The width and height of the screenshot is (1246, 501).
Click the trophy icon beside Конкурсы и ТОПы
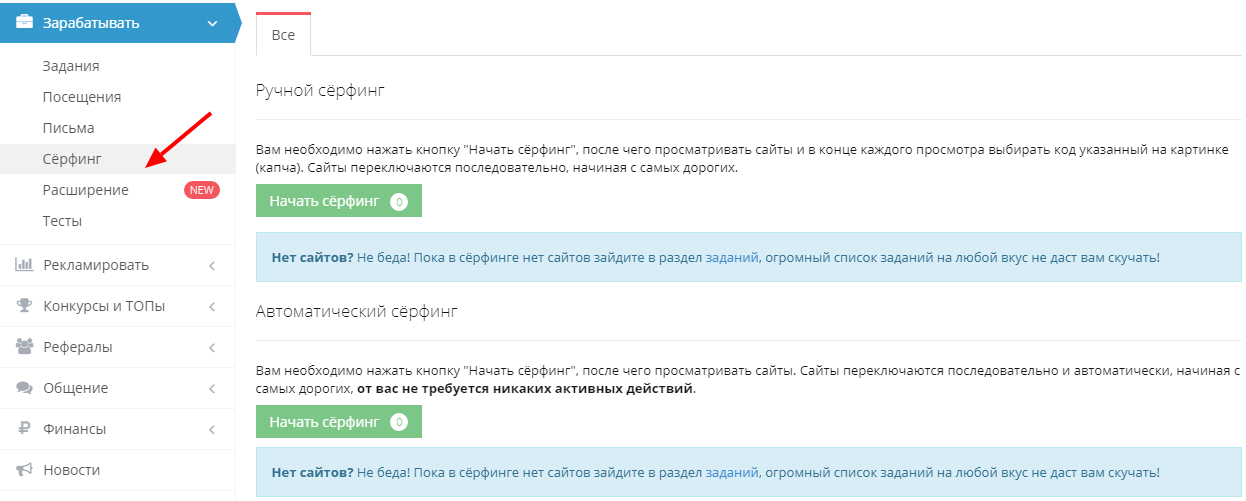(x=25, y=306)
